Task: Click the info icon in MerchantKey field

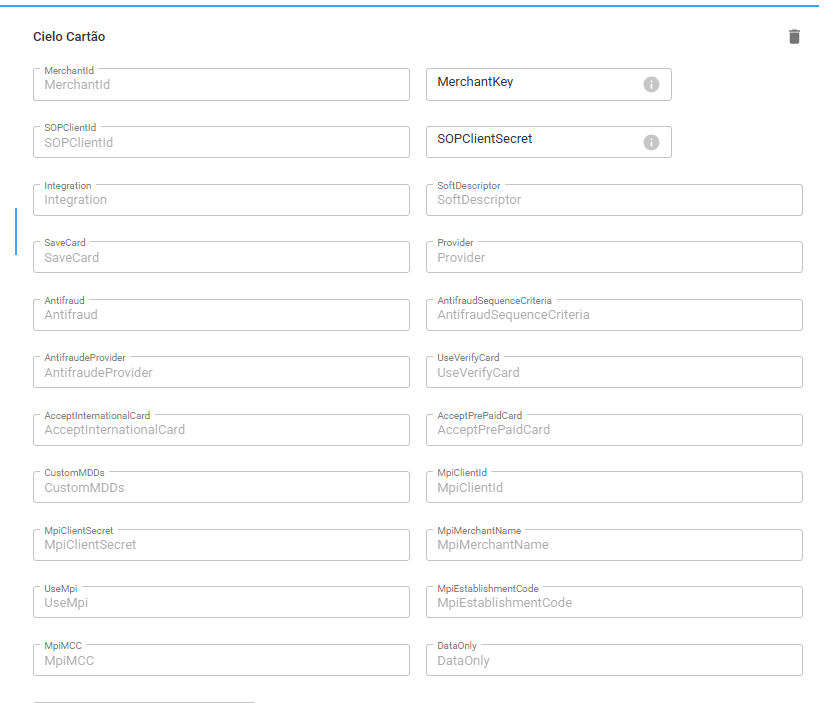Action: click(651, 84)
